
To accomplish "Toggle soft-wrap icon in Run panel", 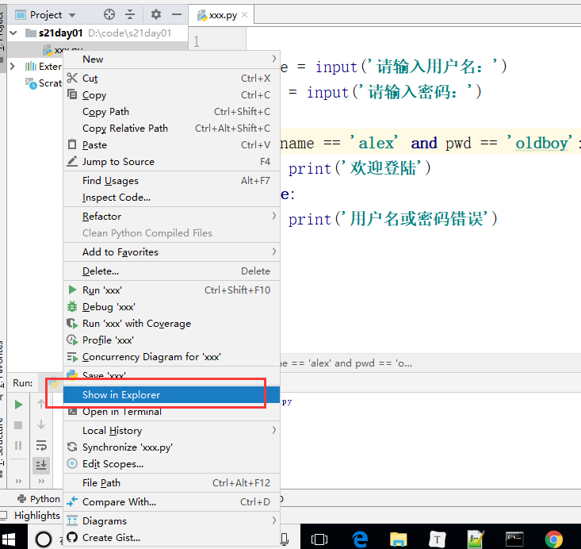I will pyautogui.click(x=41, y=445).
